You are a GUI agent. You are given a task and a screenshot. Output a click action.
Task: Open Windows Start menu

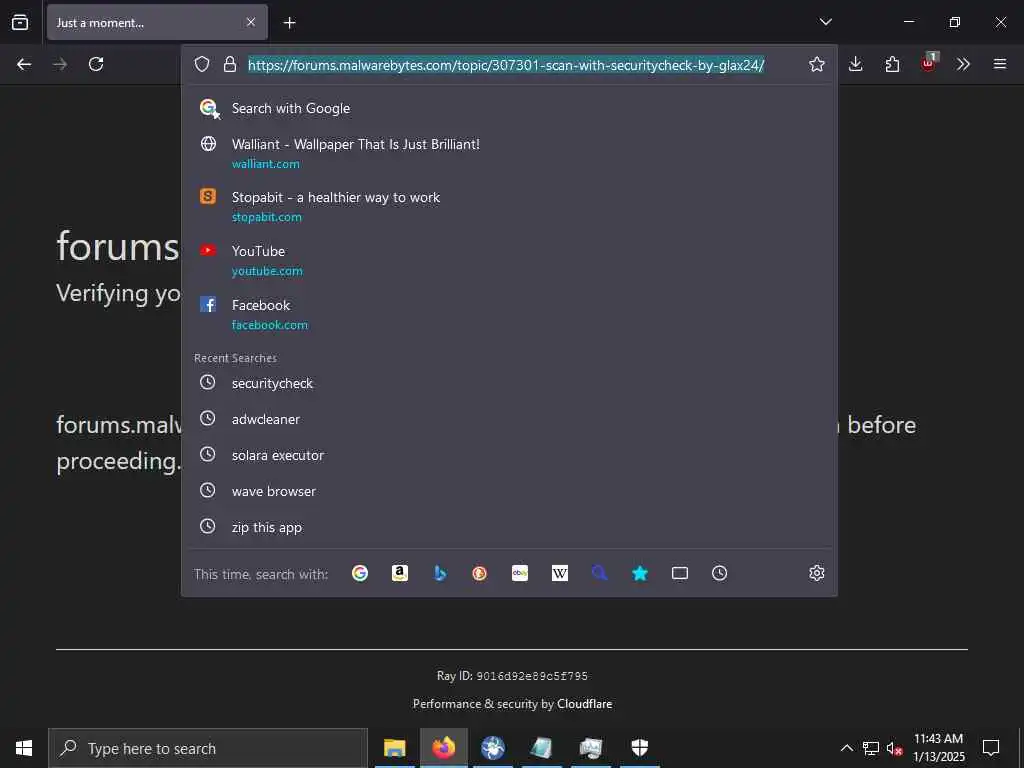(24, 748)
